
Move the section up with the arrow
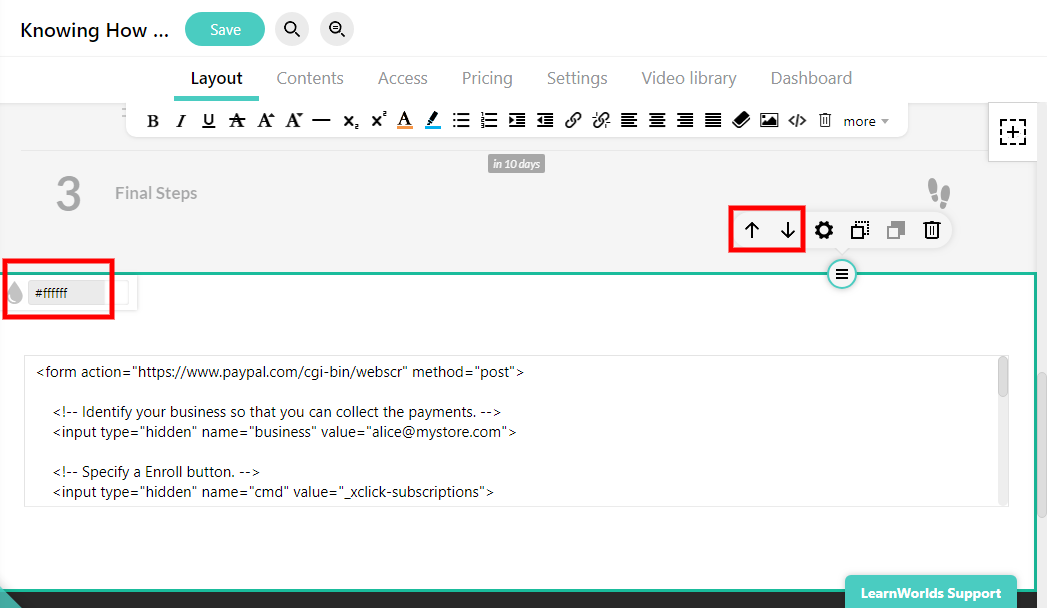tap(752, 230)
